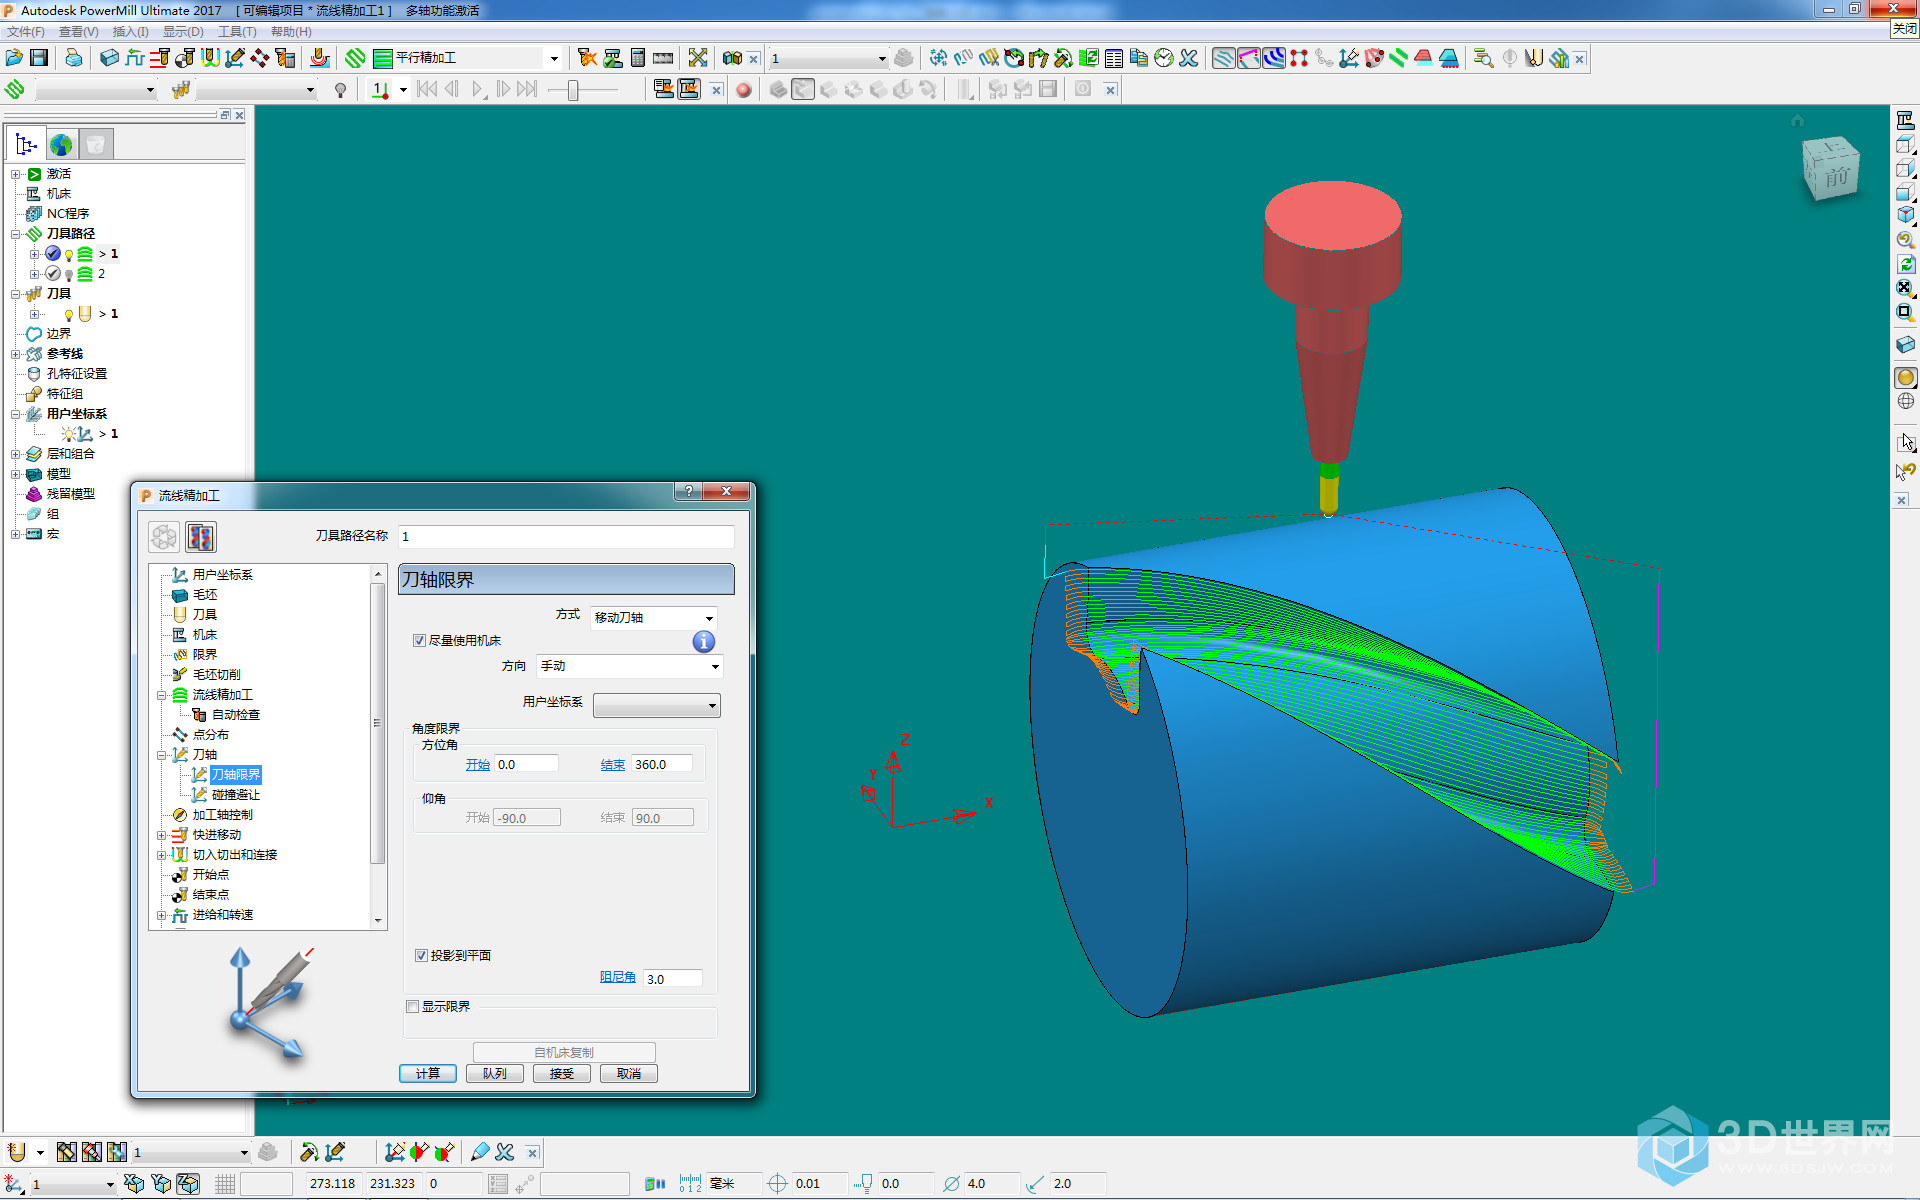This screenshot has width=1920, height=1200.
Task: Open project folder icon in toolbar
Action: (x=14, y=58)
